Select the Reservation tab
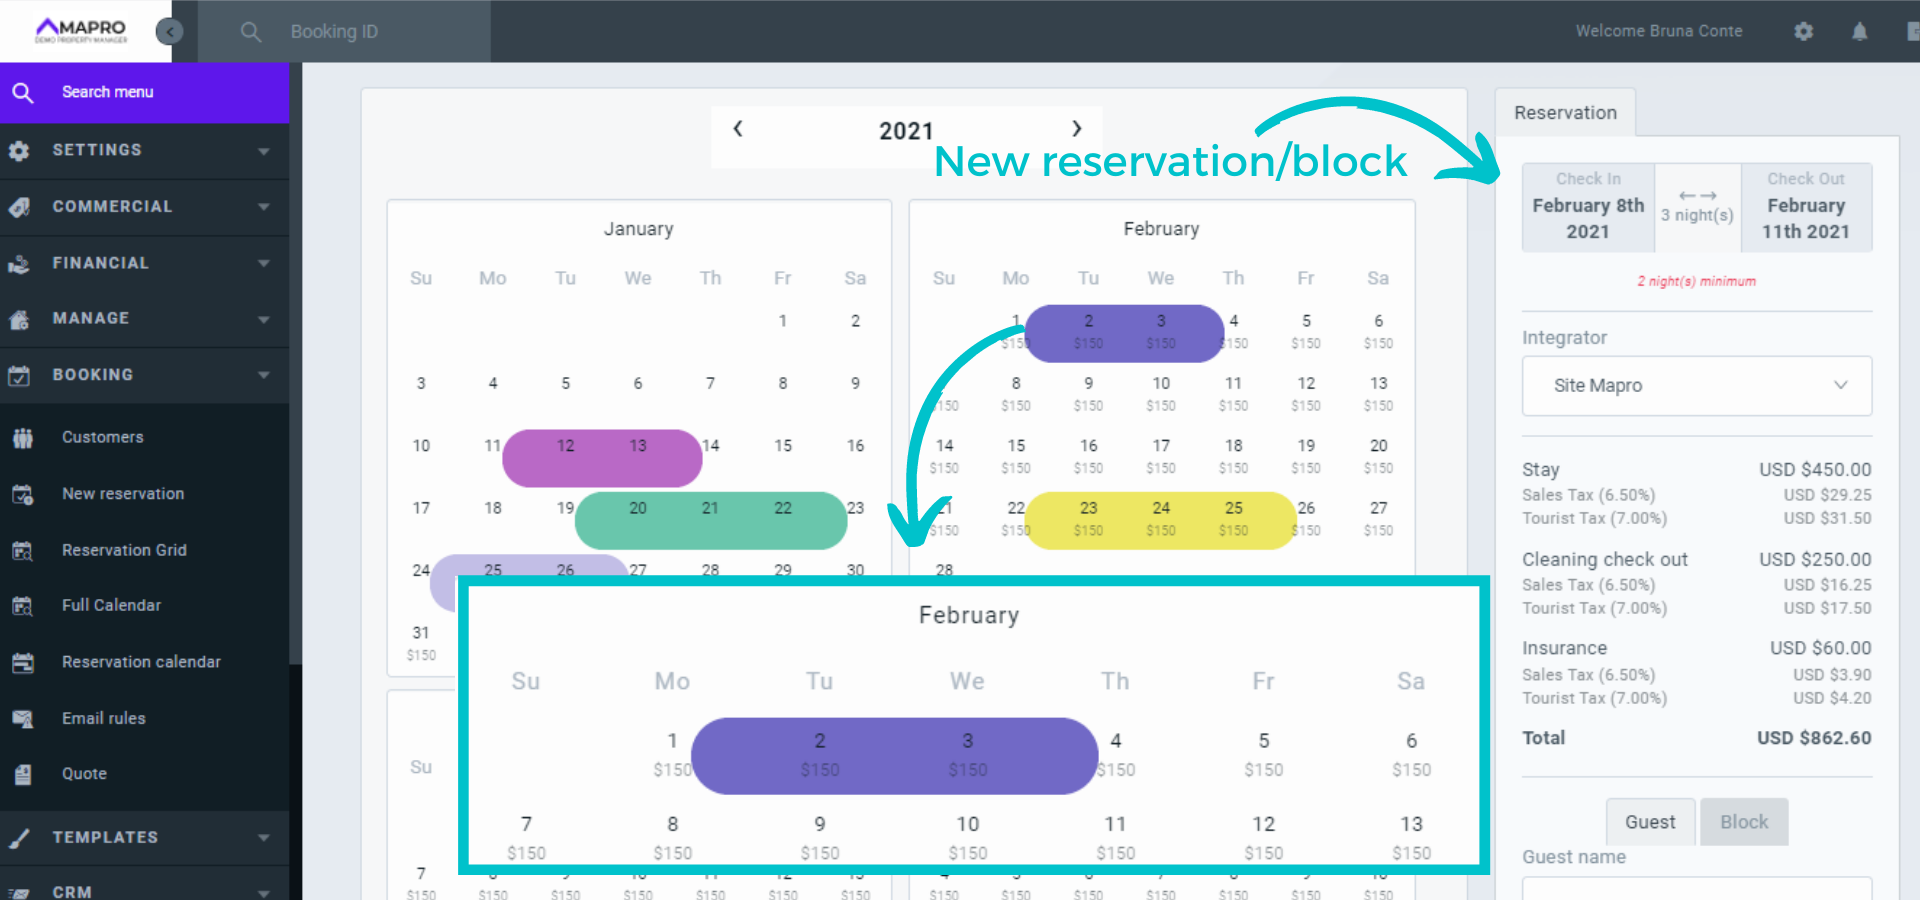1920x900 pixels. (1565, 113)
